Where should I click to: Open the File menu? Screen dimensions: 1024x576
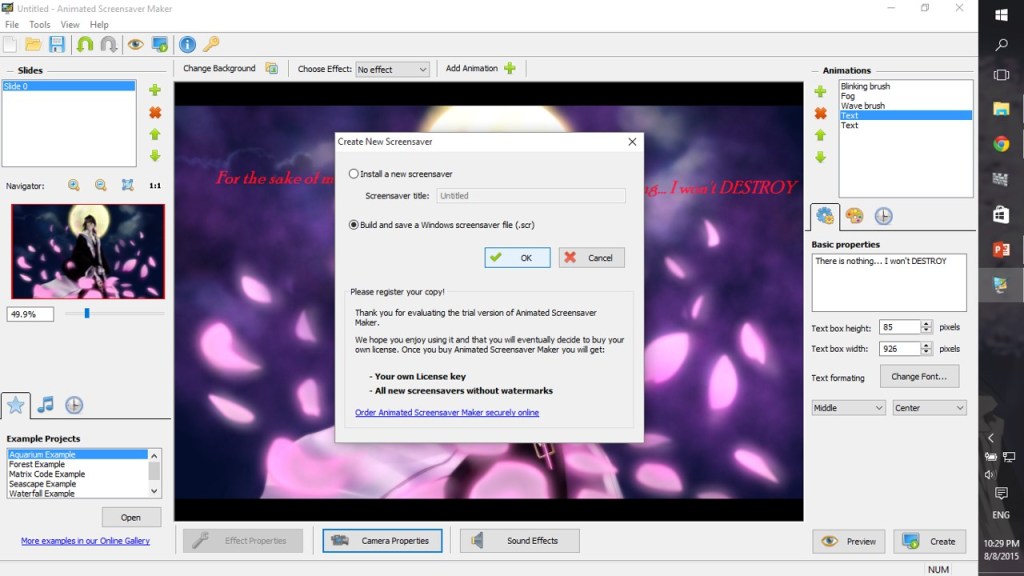coord(12,24)
